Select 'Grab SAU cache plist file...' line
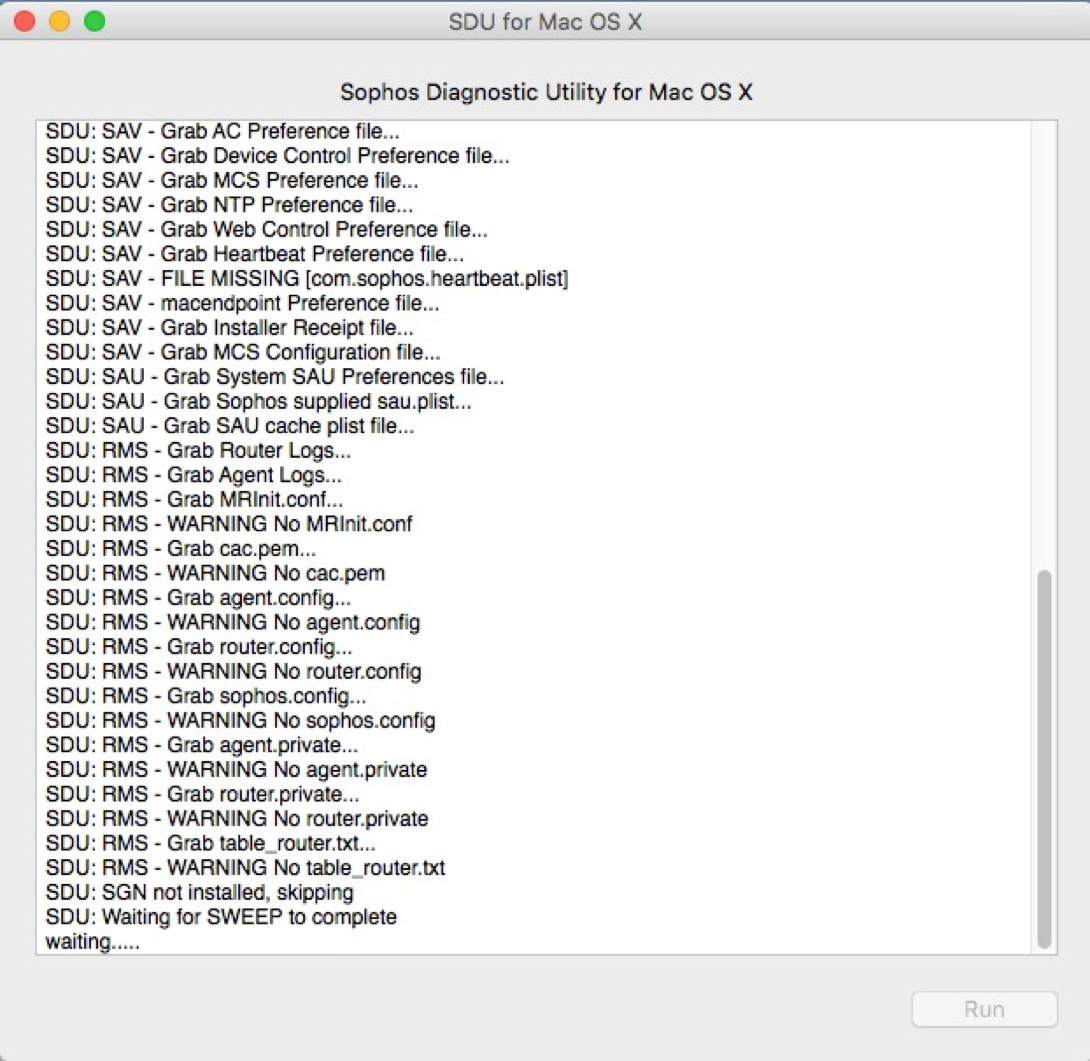The width and height of the screenshot is (1090, 1061). (229, 426)
